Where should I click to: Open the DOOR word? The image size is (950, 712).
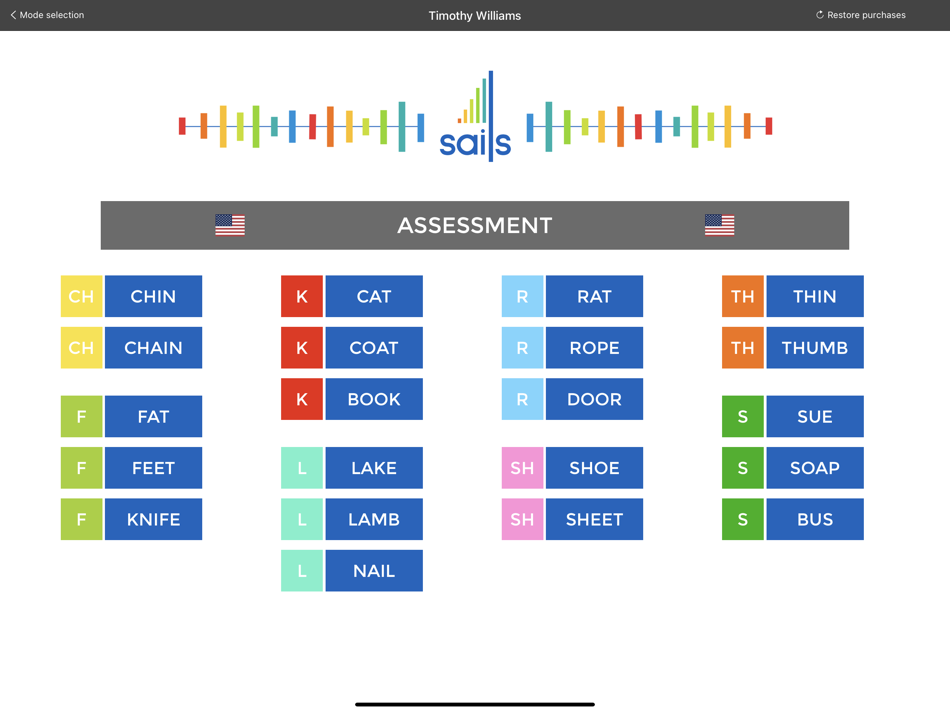[x=594, y=399]
